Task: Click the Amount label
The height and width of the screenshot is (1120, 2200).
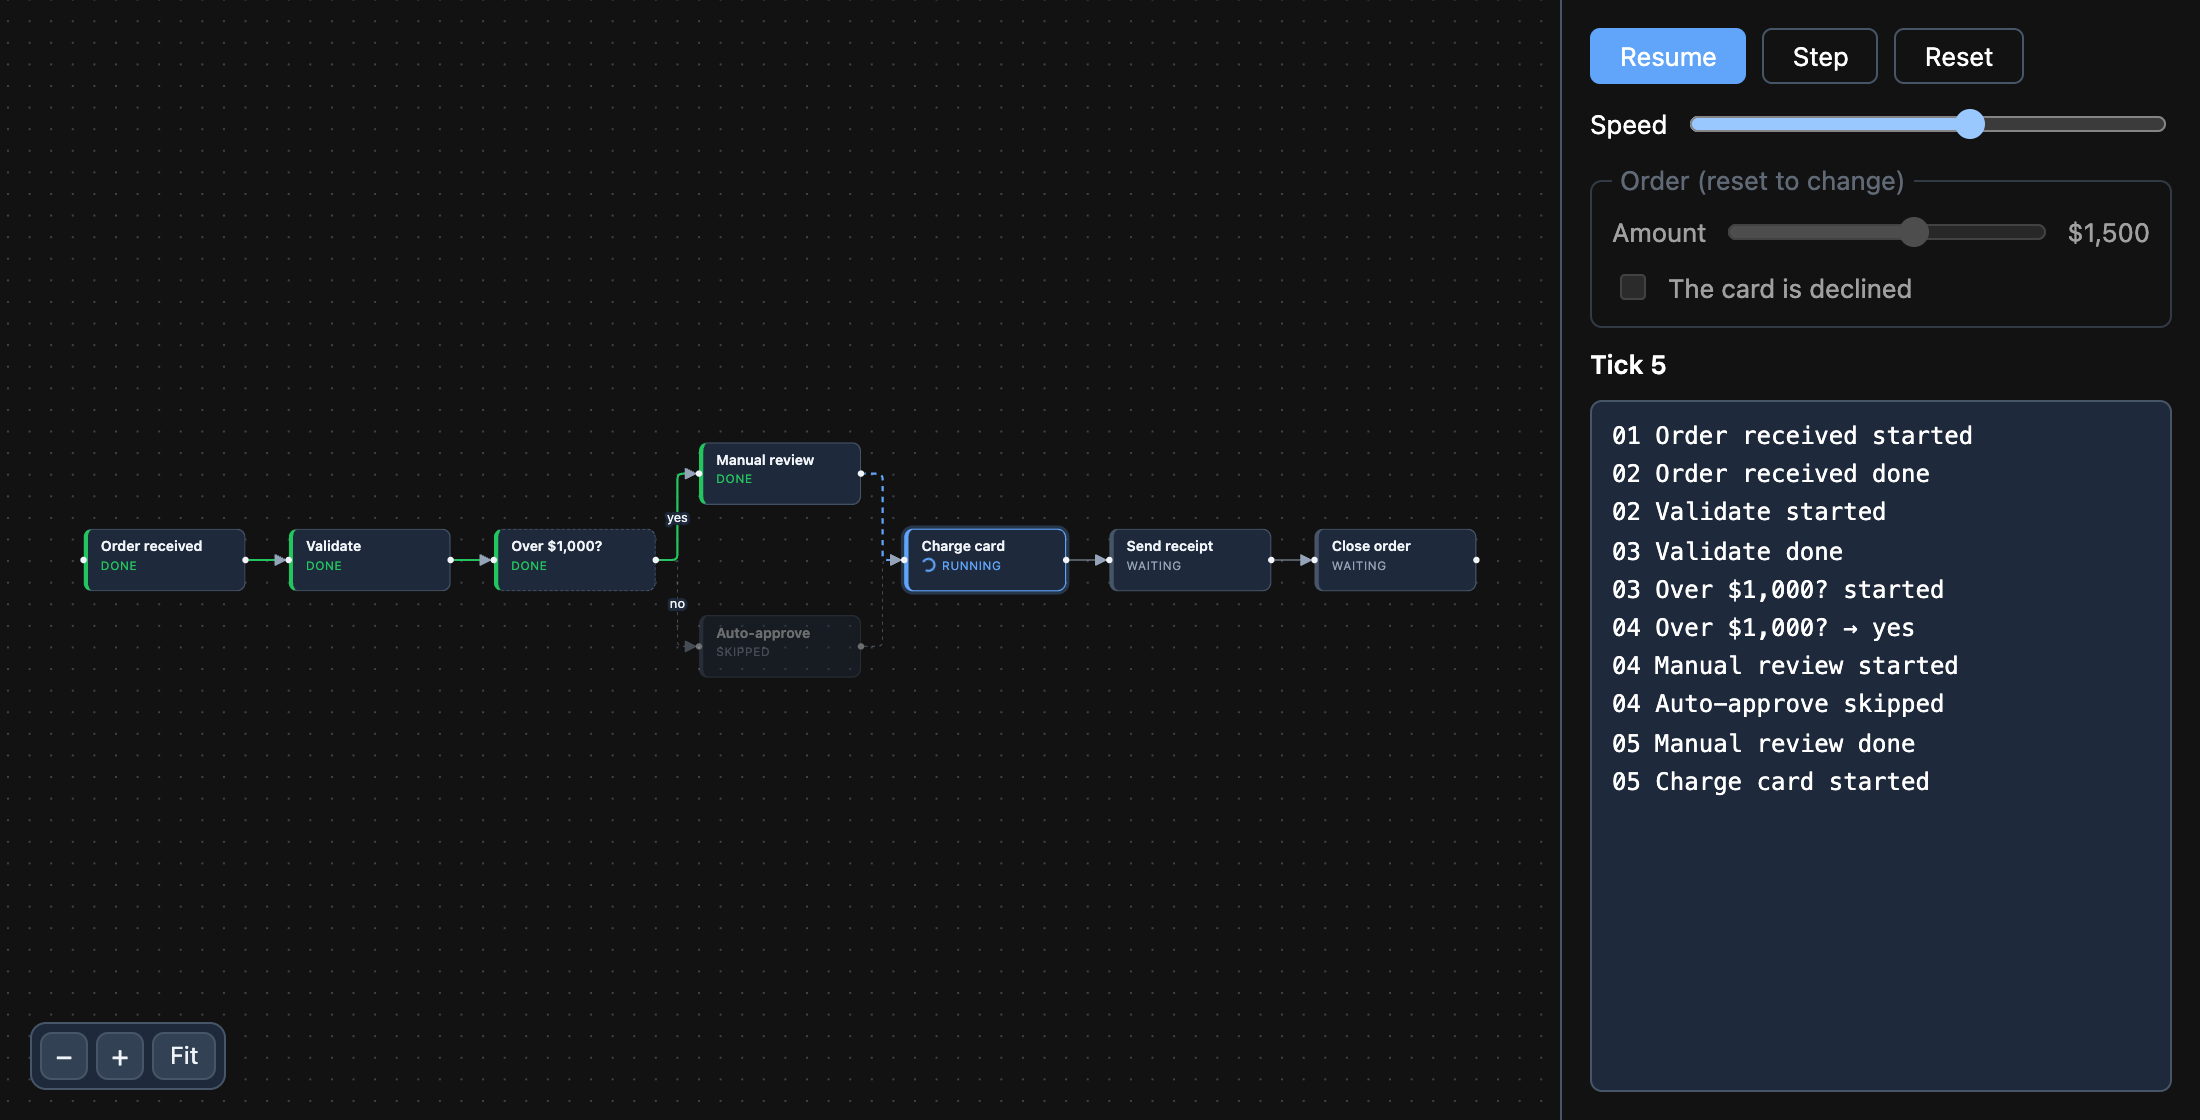Action: click(x=1659, y=233)
